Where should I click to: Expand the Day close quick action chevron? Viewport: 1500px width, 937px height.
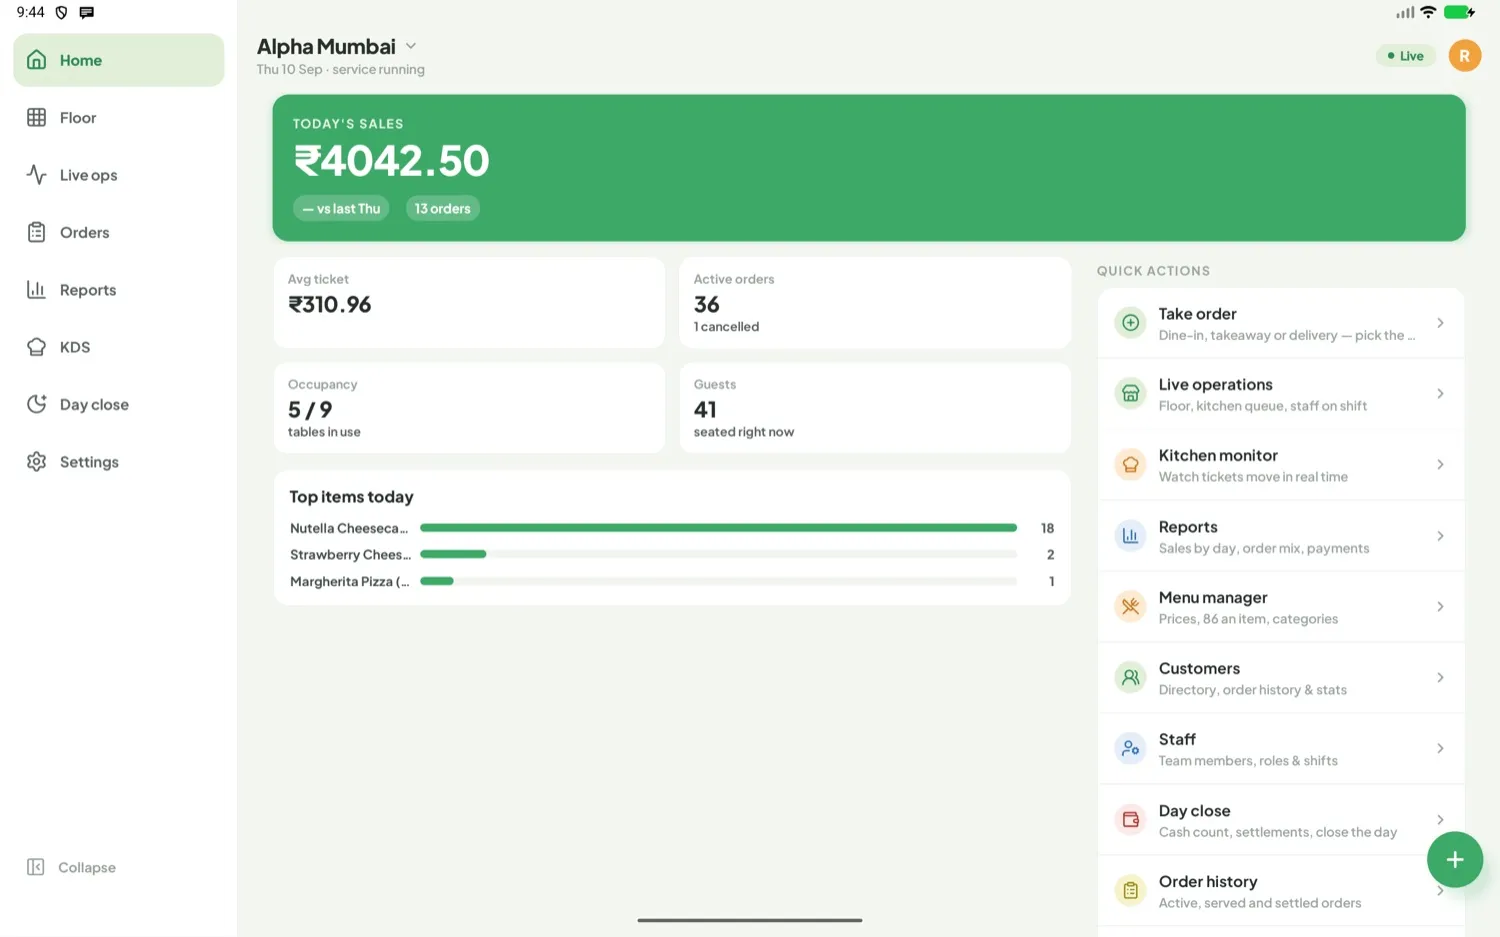pos(1440,820)
